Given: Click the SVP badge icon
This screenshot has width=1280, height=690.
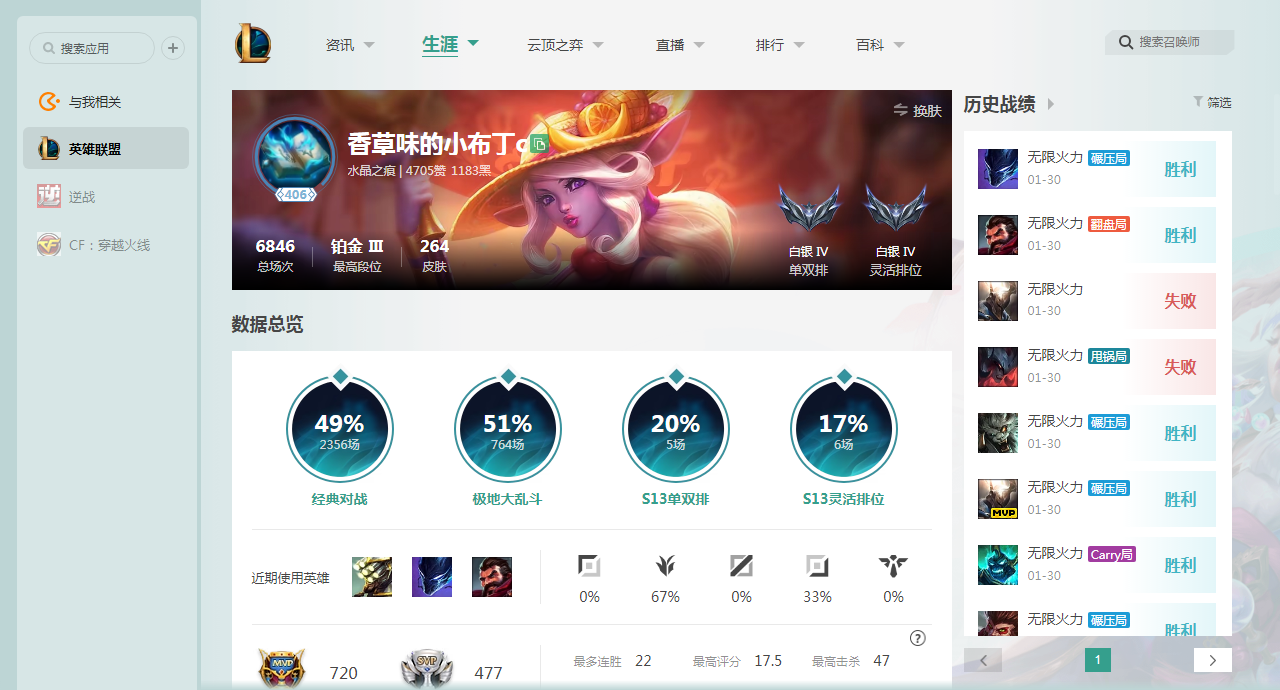Looking at the screenshot, I should coord(427,669).
